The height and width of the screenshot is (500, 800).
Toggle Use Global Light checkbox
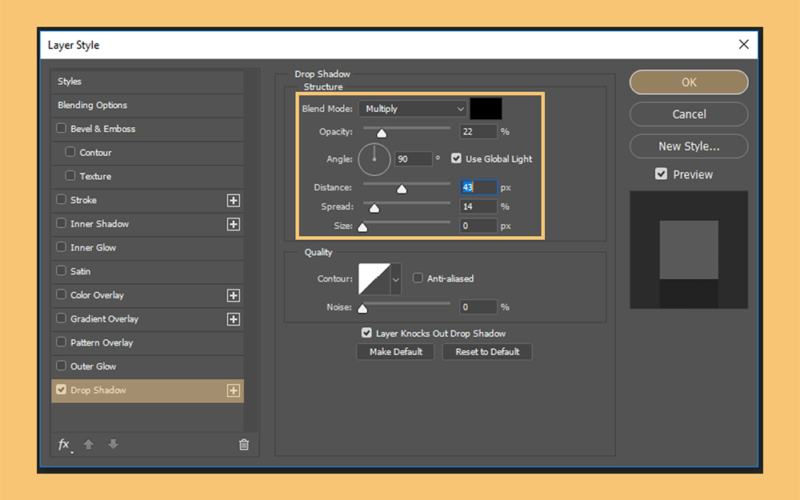click(456, 159)
